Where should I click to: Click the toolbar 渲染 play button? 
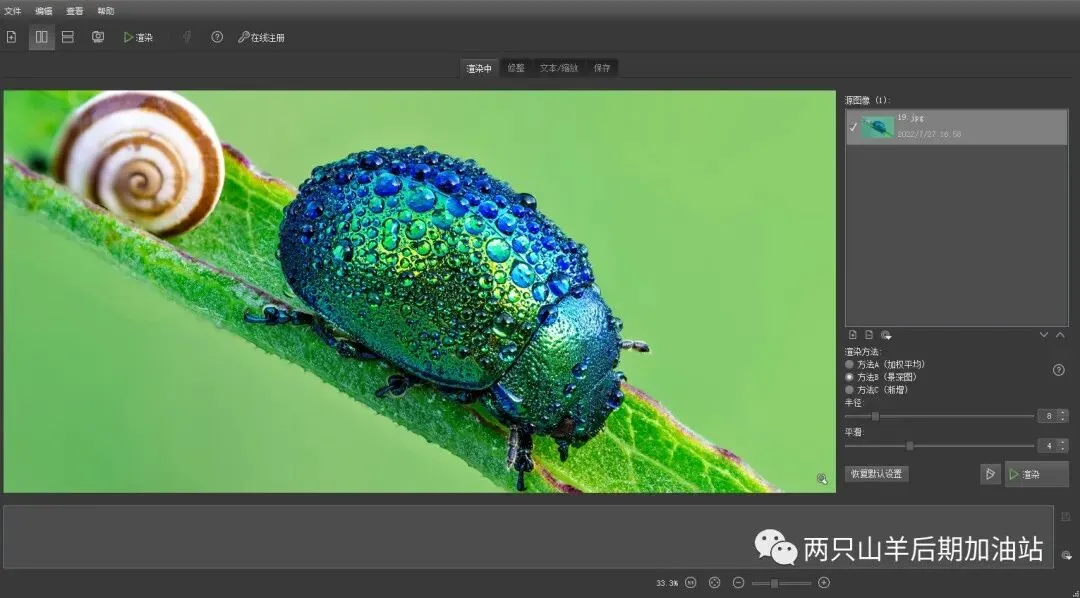click(x=138, y=38)
